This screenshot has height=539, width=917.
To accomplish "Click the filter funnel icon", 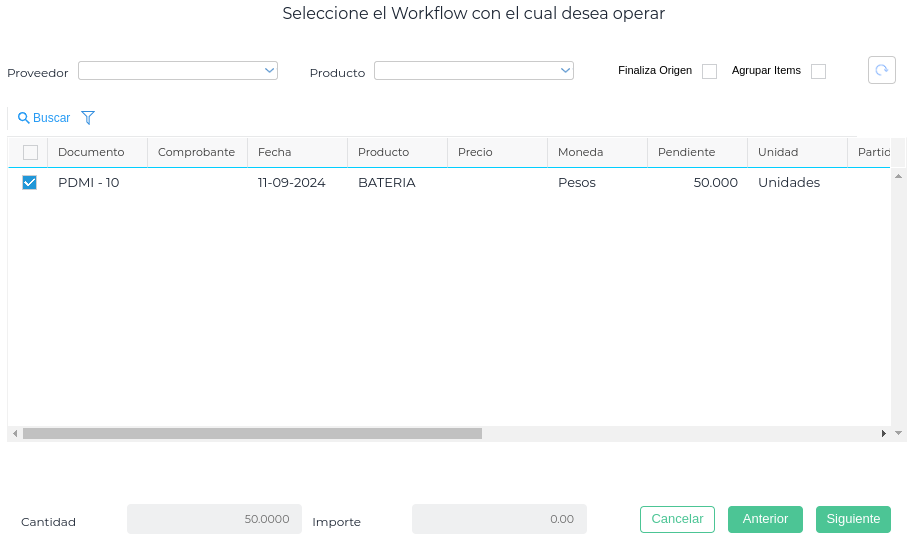I will (88, 118).
